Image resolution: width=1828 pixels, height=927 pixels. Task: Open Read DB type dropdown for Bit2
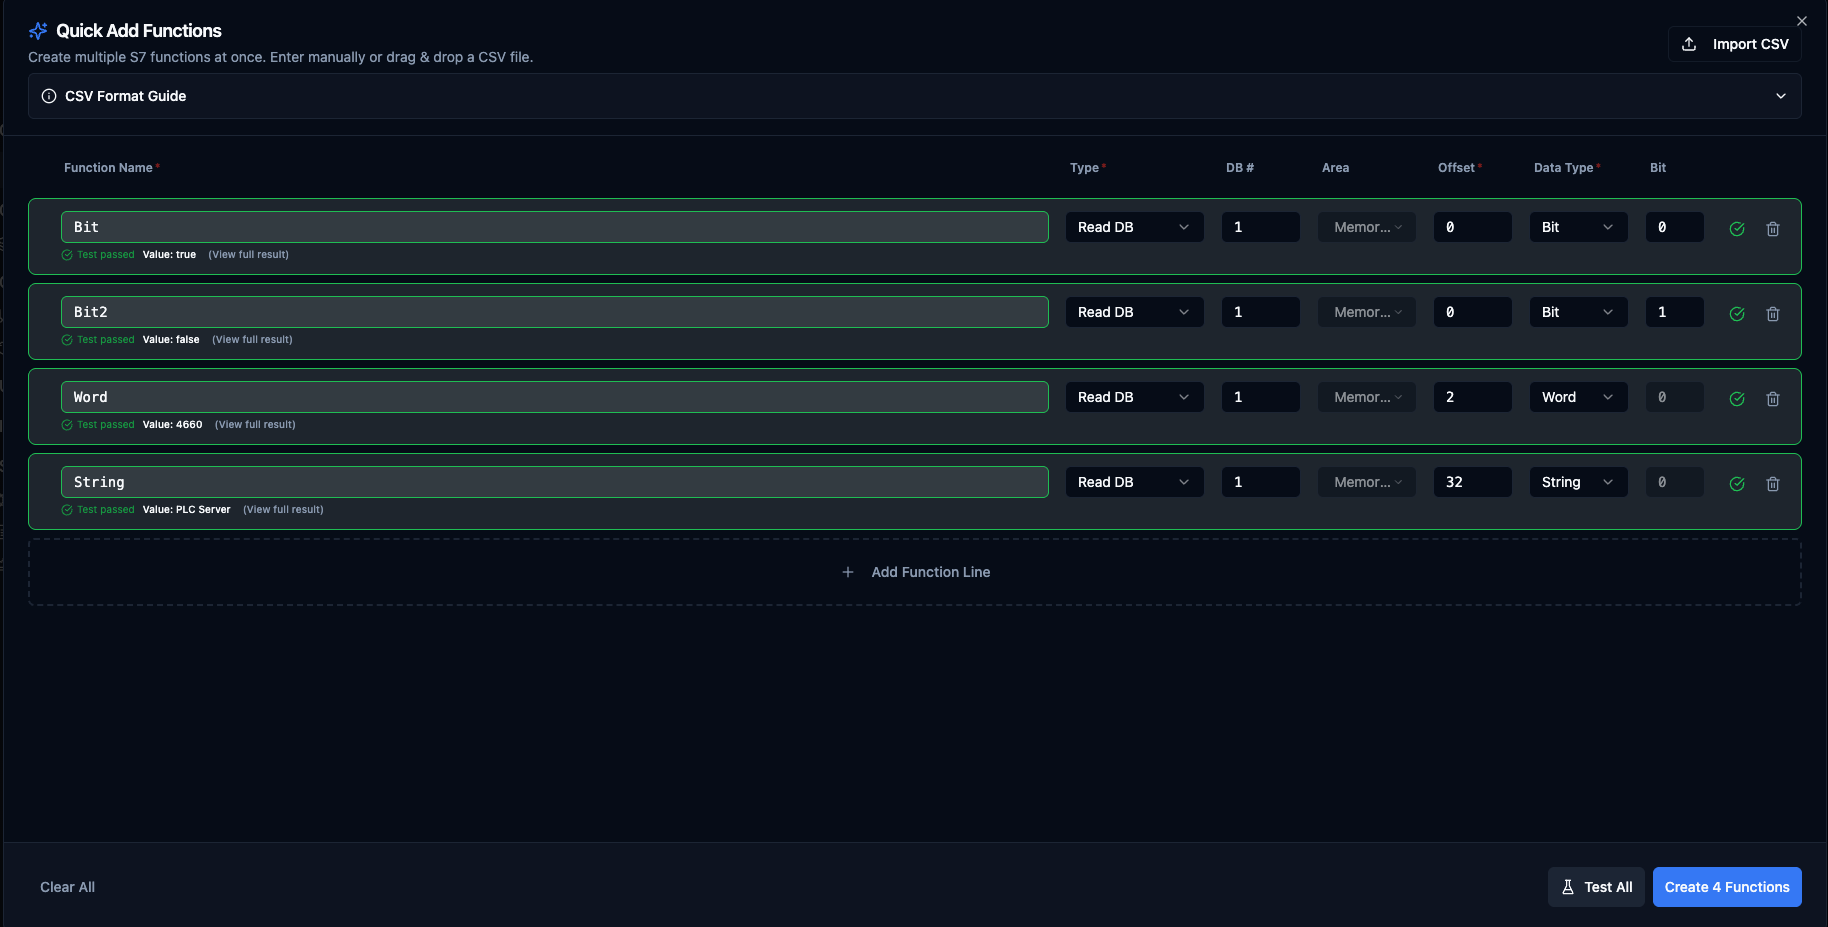(1134, 312)
